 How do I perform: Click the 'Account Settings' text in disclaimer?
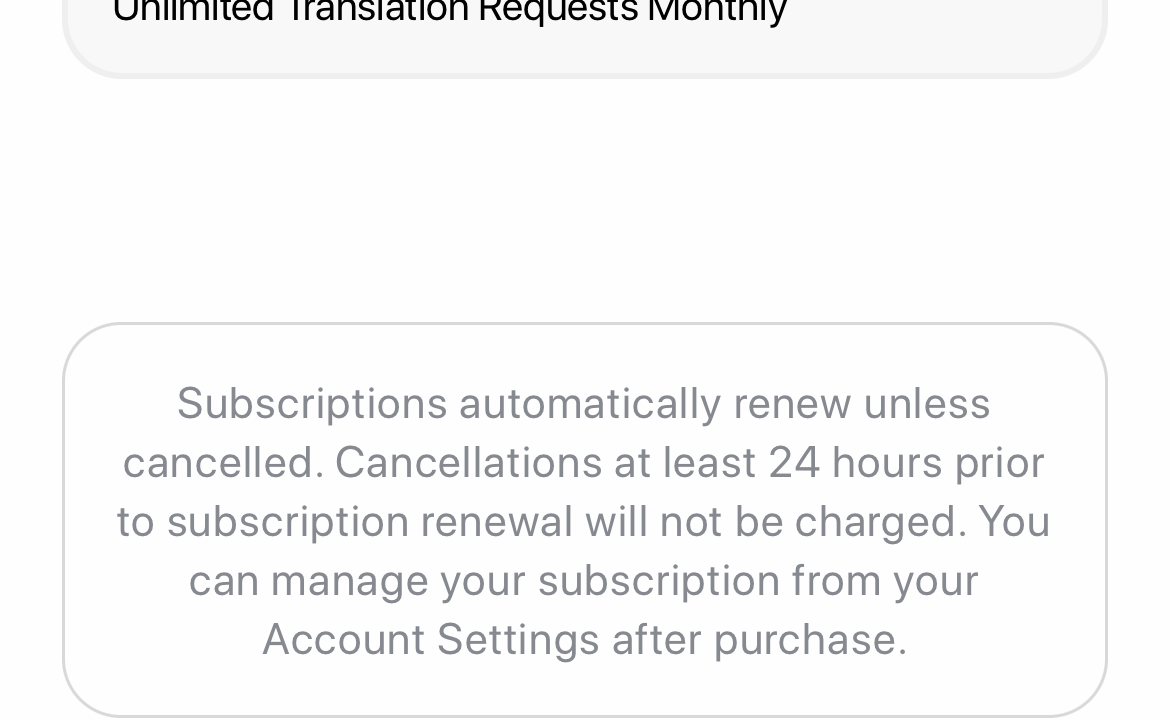(x=431, y=639)
